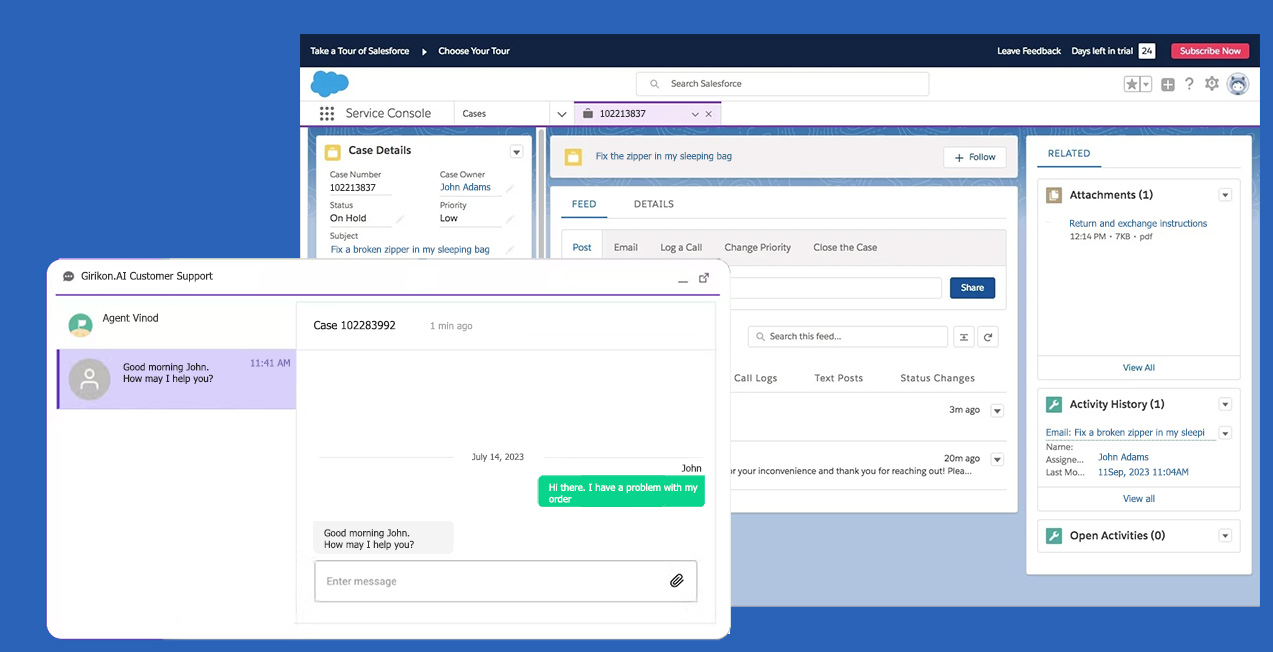The height and width of the screenshot is (652, 1273).
Task: Click the Enter message input field
Action: 505,581
